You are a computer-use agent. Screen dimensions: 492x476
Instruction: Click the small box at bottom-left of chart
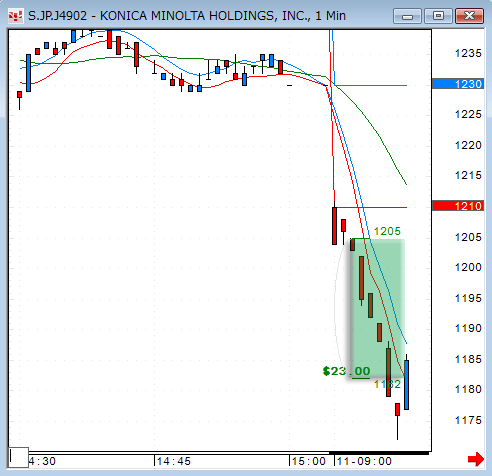[19, 457]
